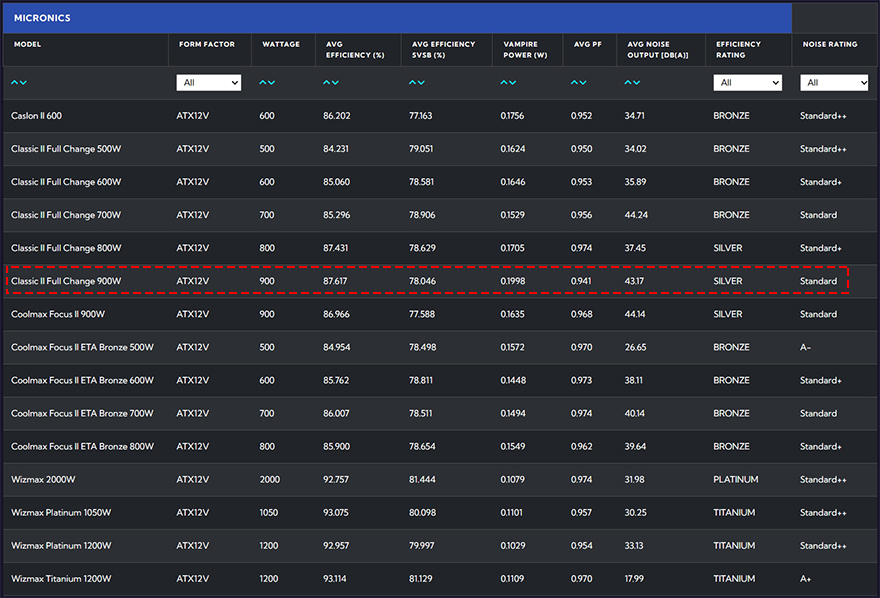Select Classic II Full Change 800W model
Image resolution: width=880 pixels, height=598 pixels.
[66, 248]
